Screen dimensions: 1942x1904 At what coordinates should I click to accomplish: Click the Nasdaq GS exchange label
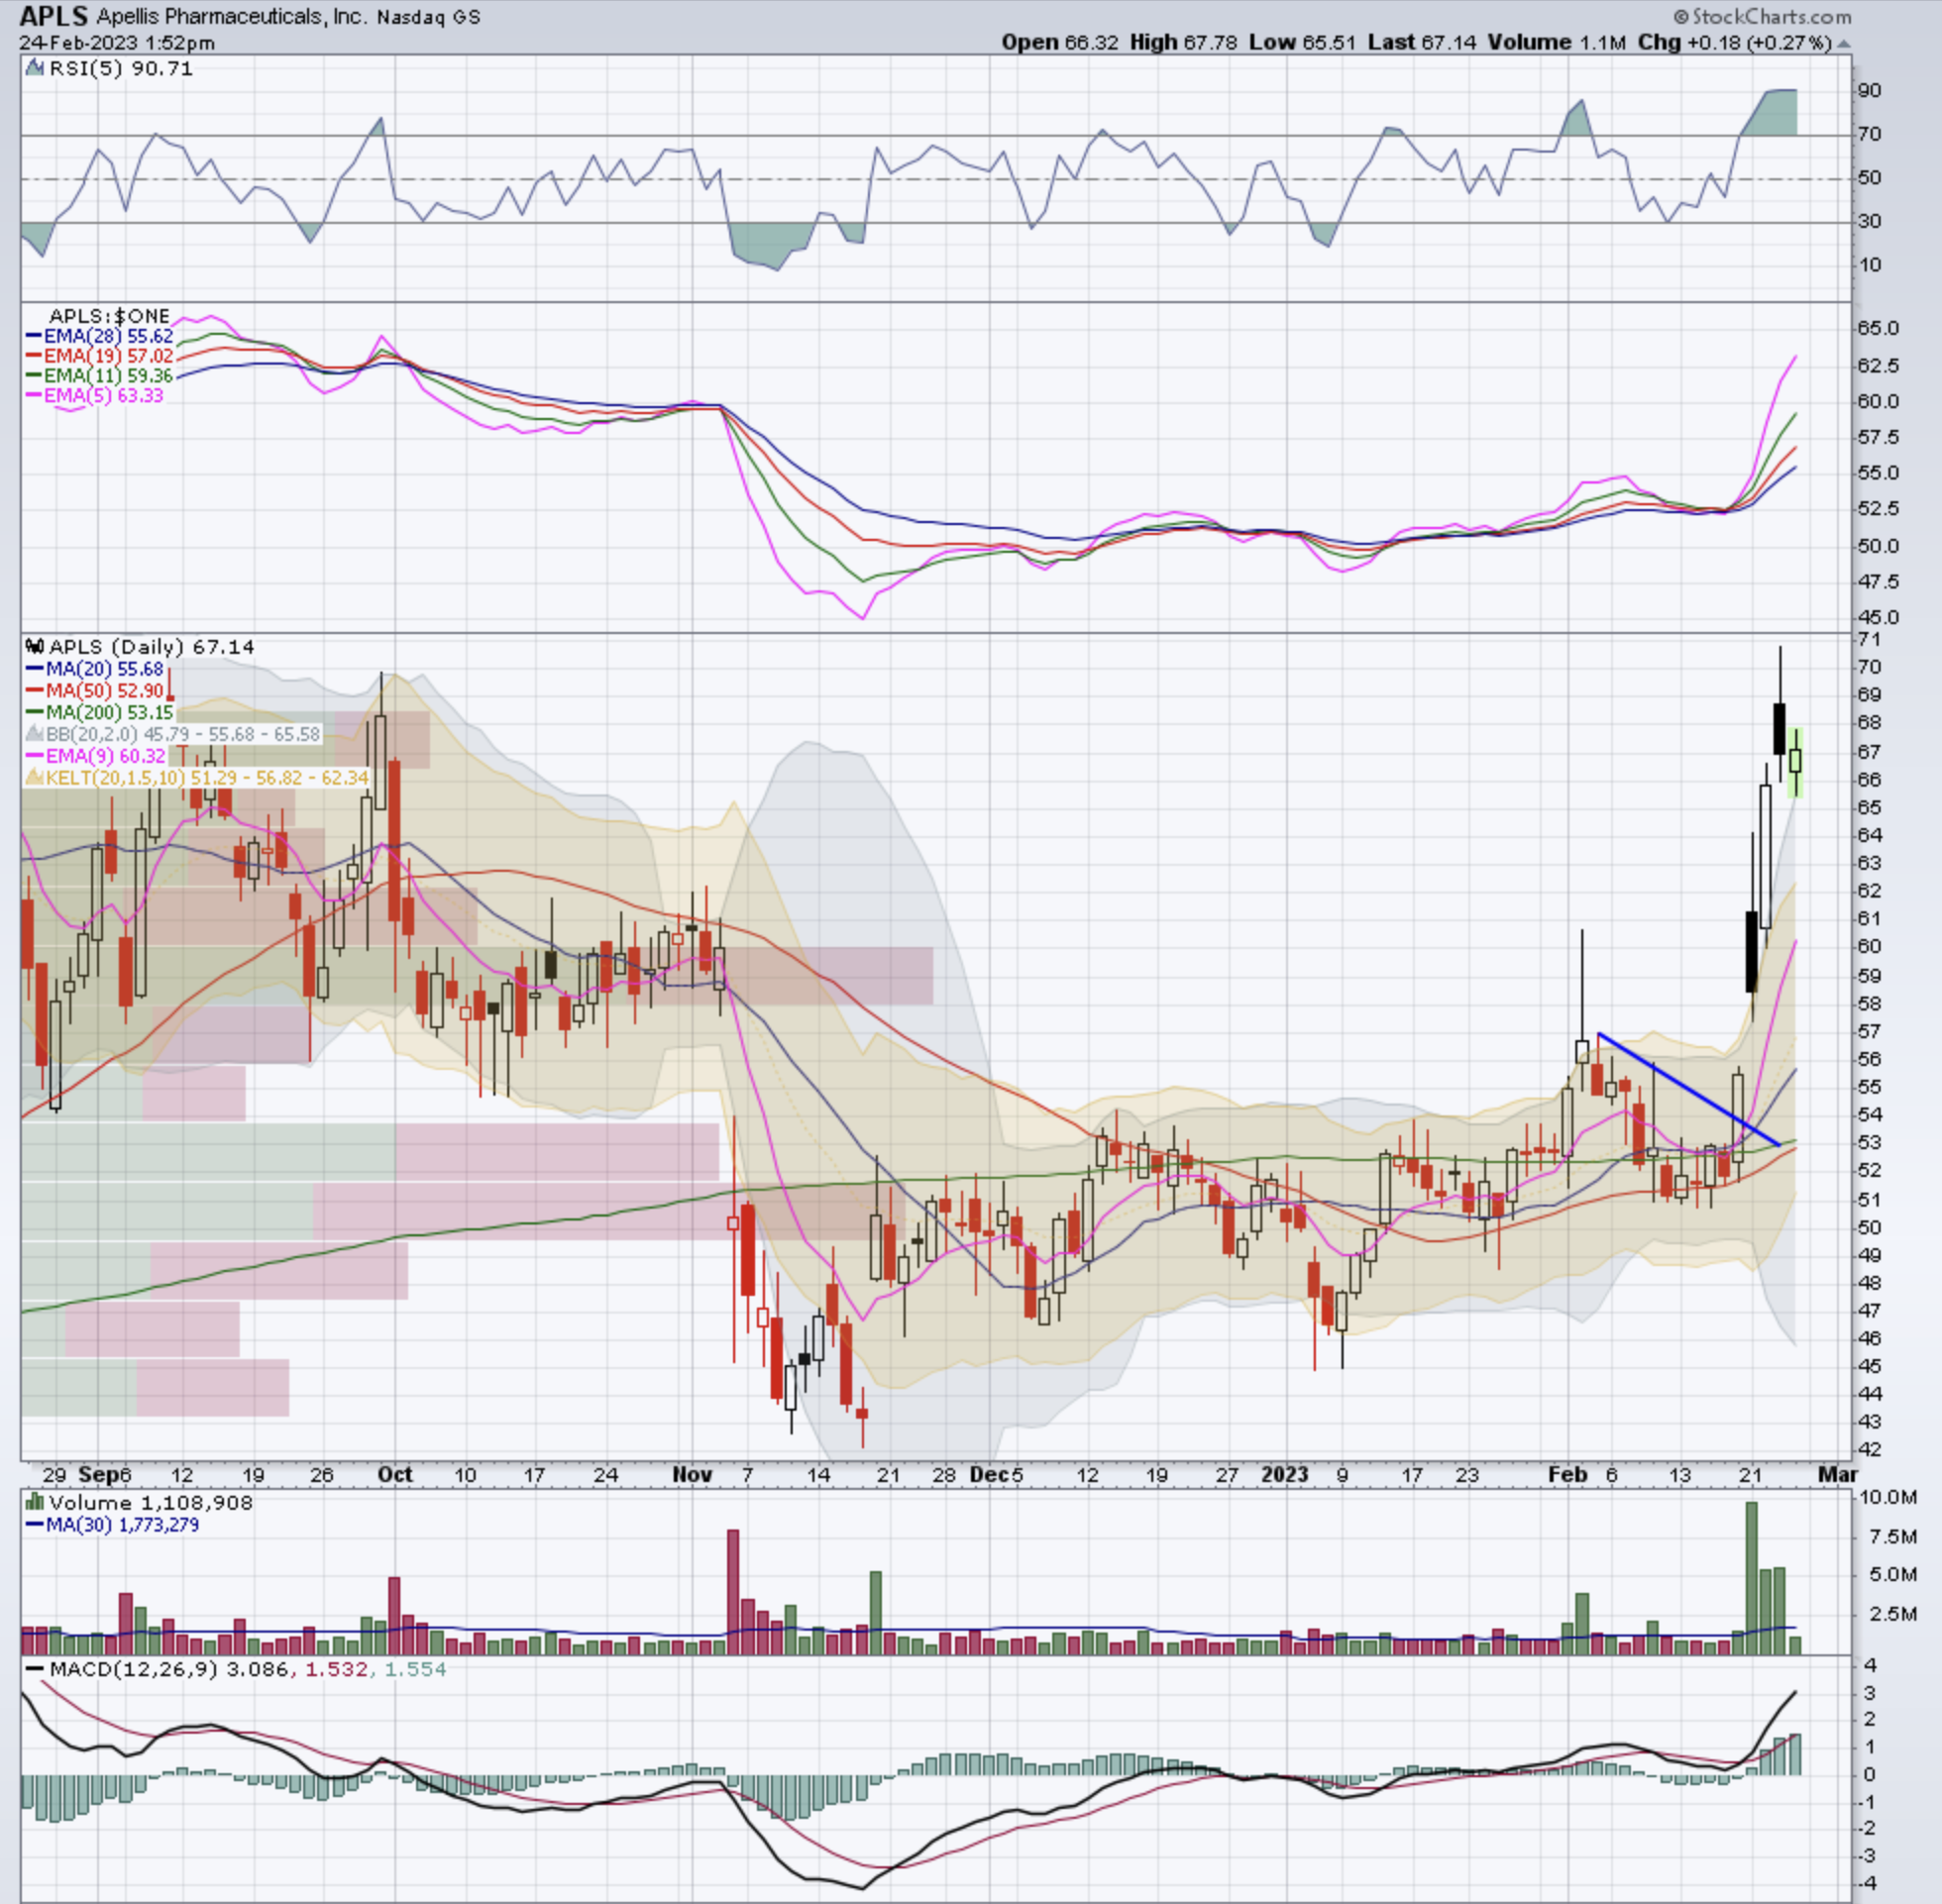click(x=429, y=17)
